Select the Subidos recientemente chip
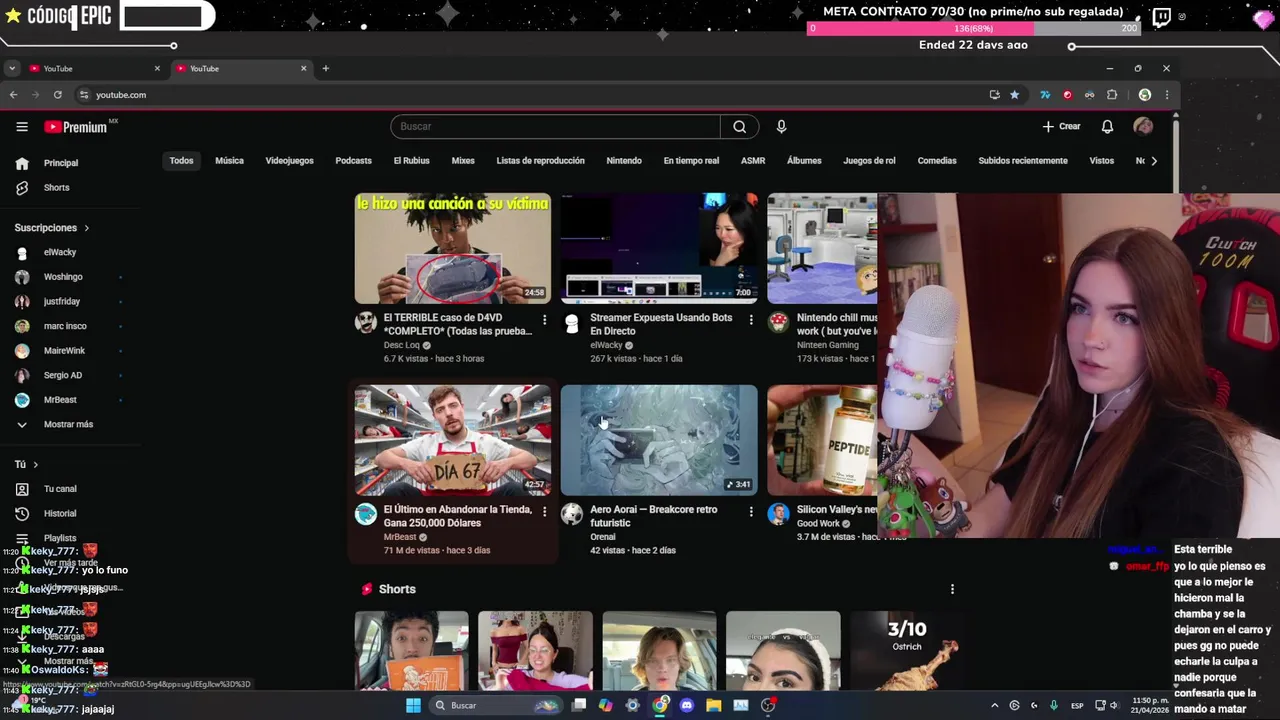The height and width of the screenshot is (720, 1280). 1023,161
